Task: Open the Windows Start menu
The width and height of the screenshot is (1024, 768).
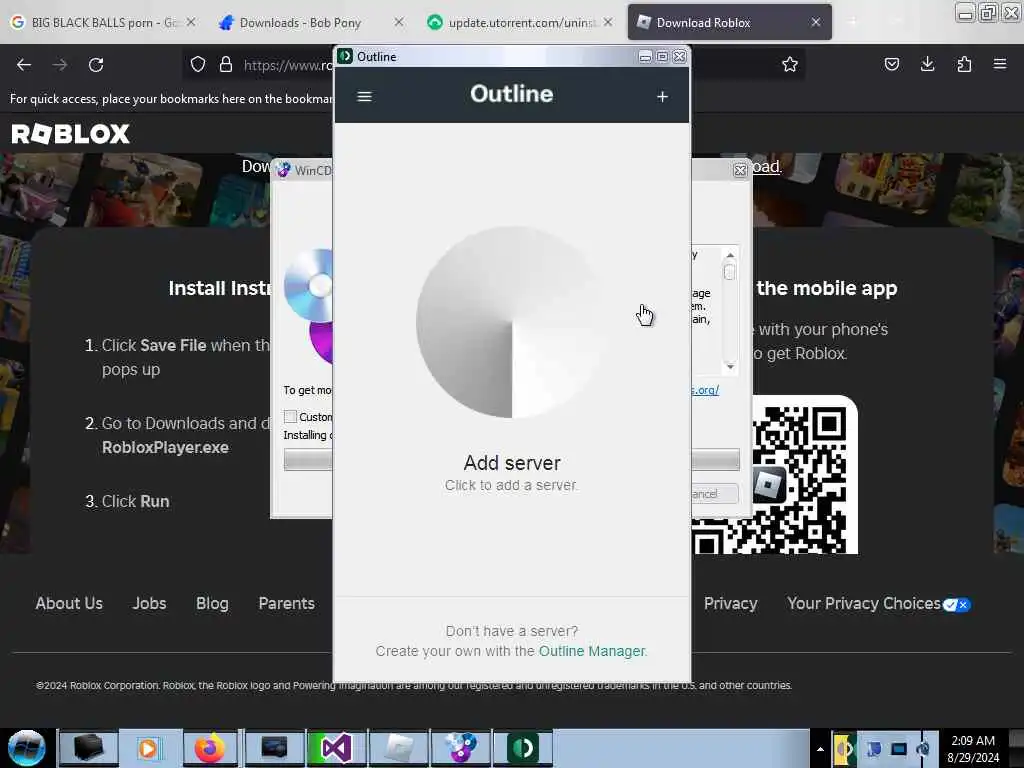Action: 27,748
